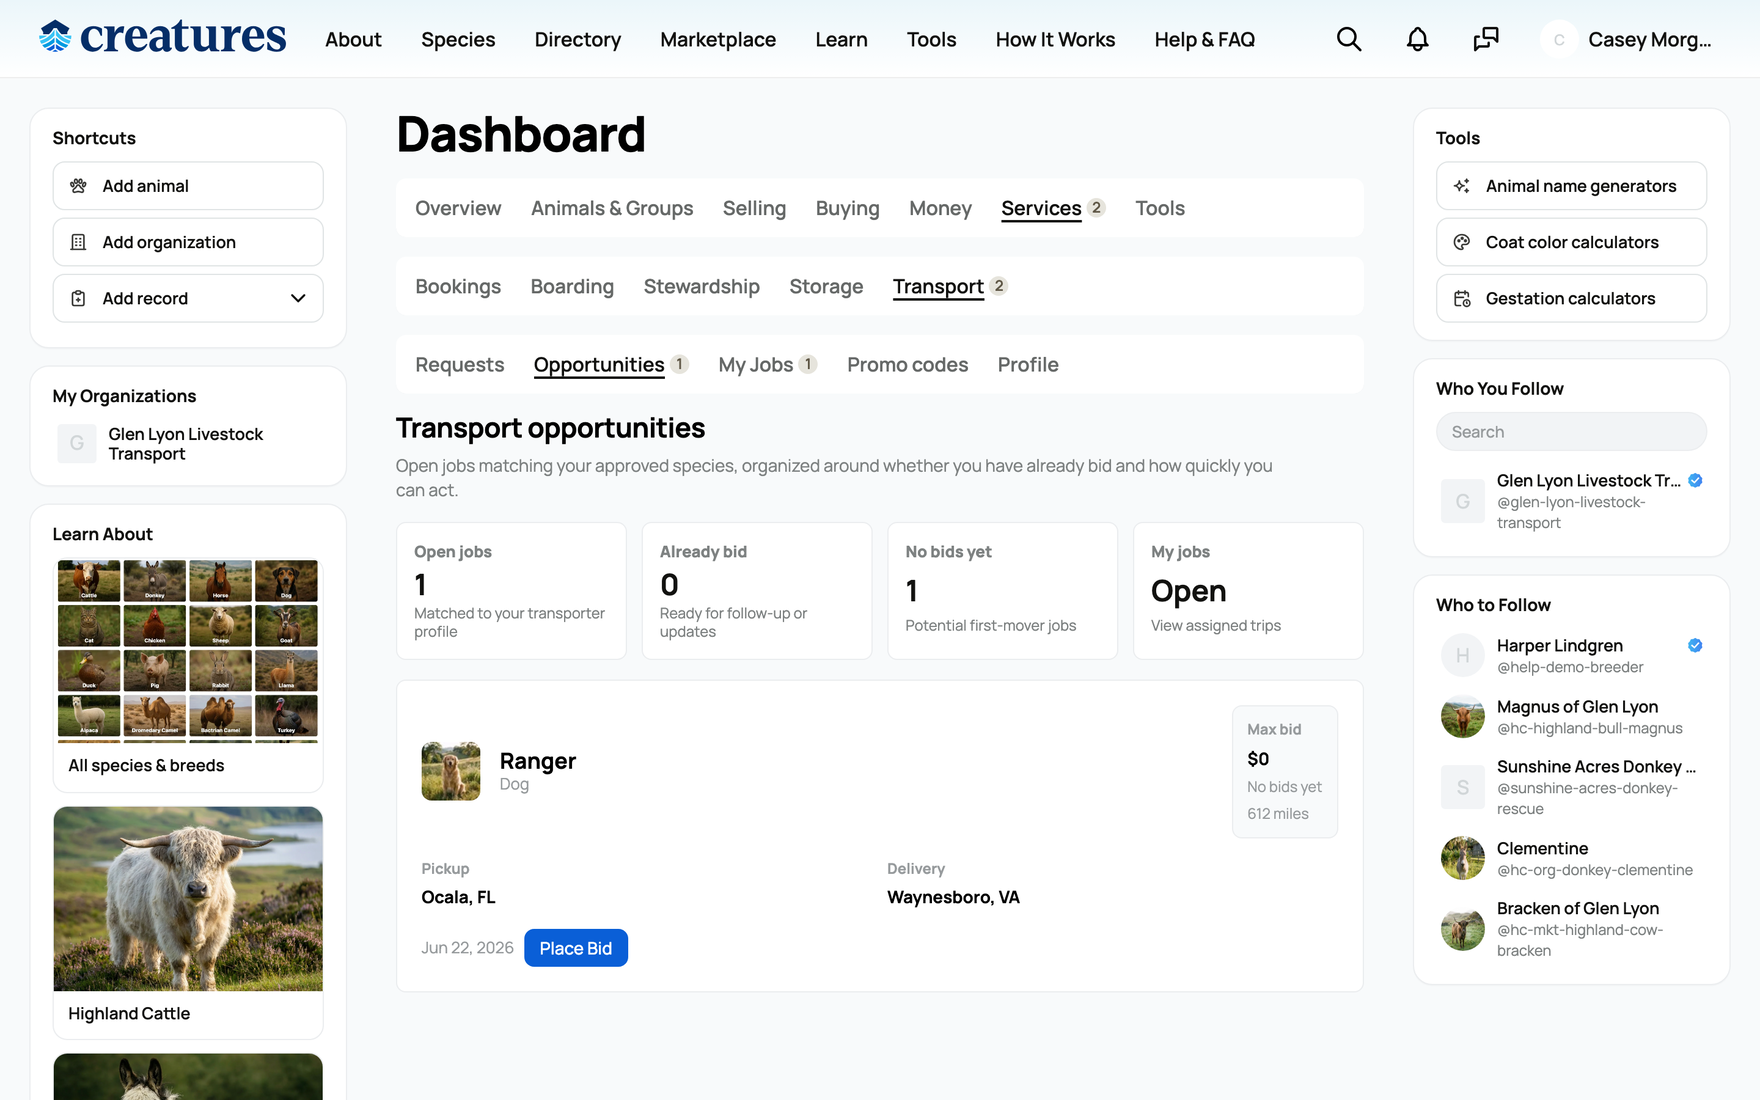The height and width of the screenshot is (1100, 1760).
Task: Click Add organization shortcut button
Action: tap(188, 242)
